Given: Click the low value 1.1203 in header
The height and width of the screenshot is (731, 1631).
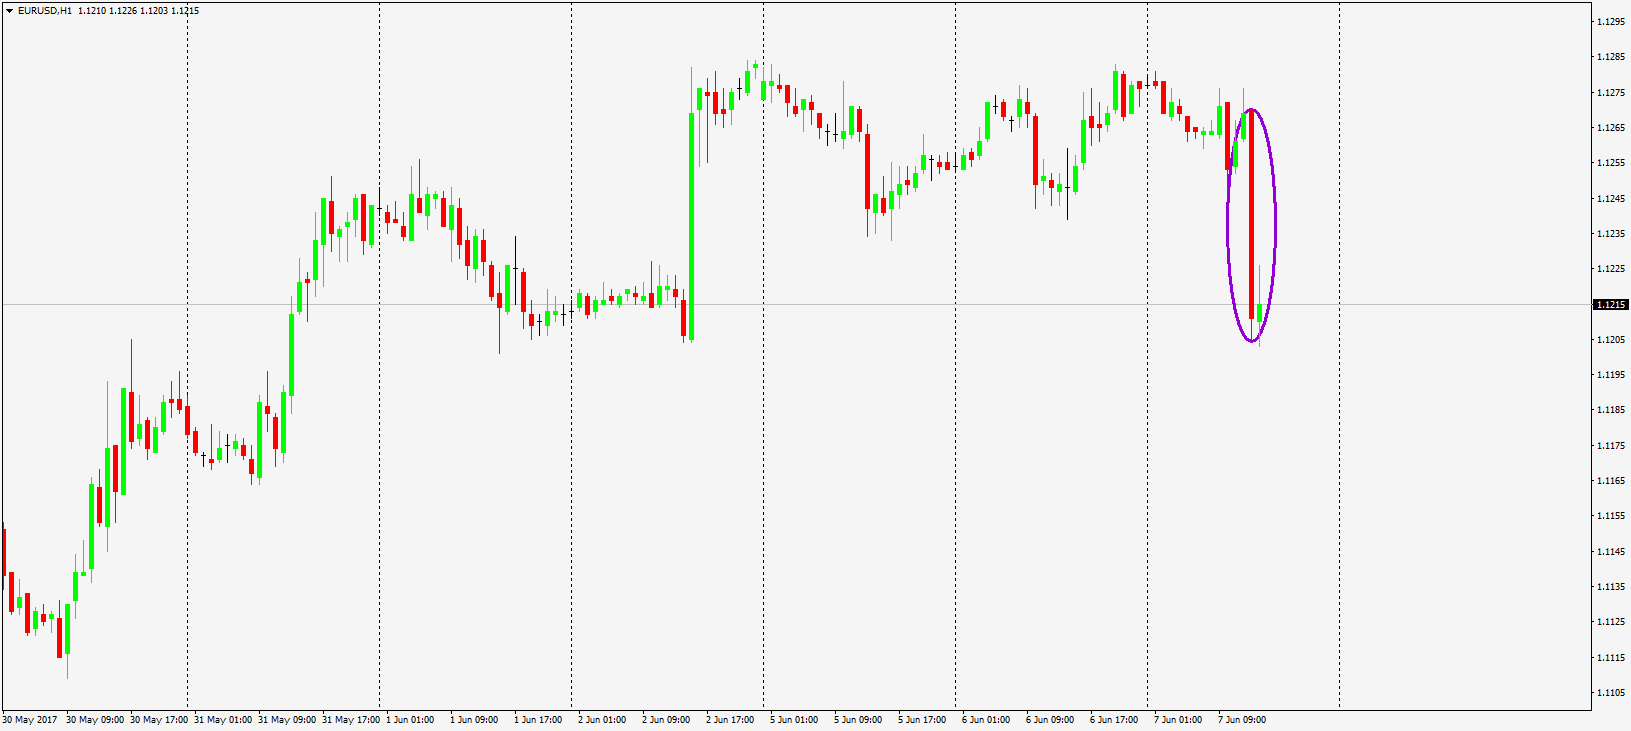Looking at the screenshot, I should [x=153, y=11].
